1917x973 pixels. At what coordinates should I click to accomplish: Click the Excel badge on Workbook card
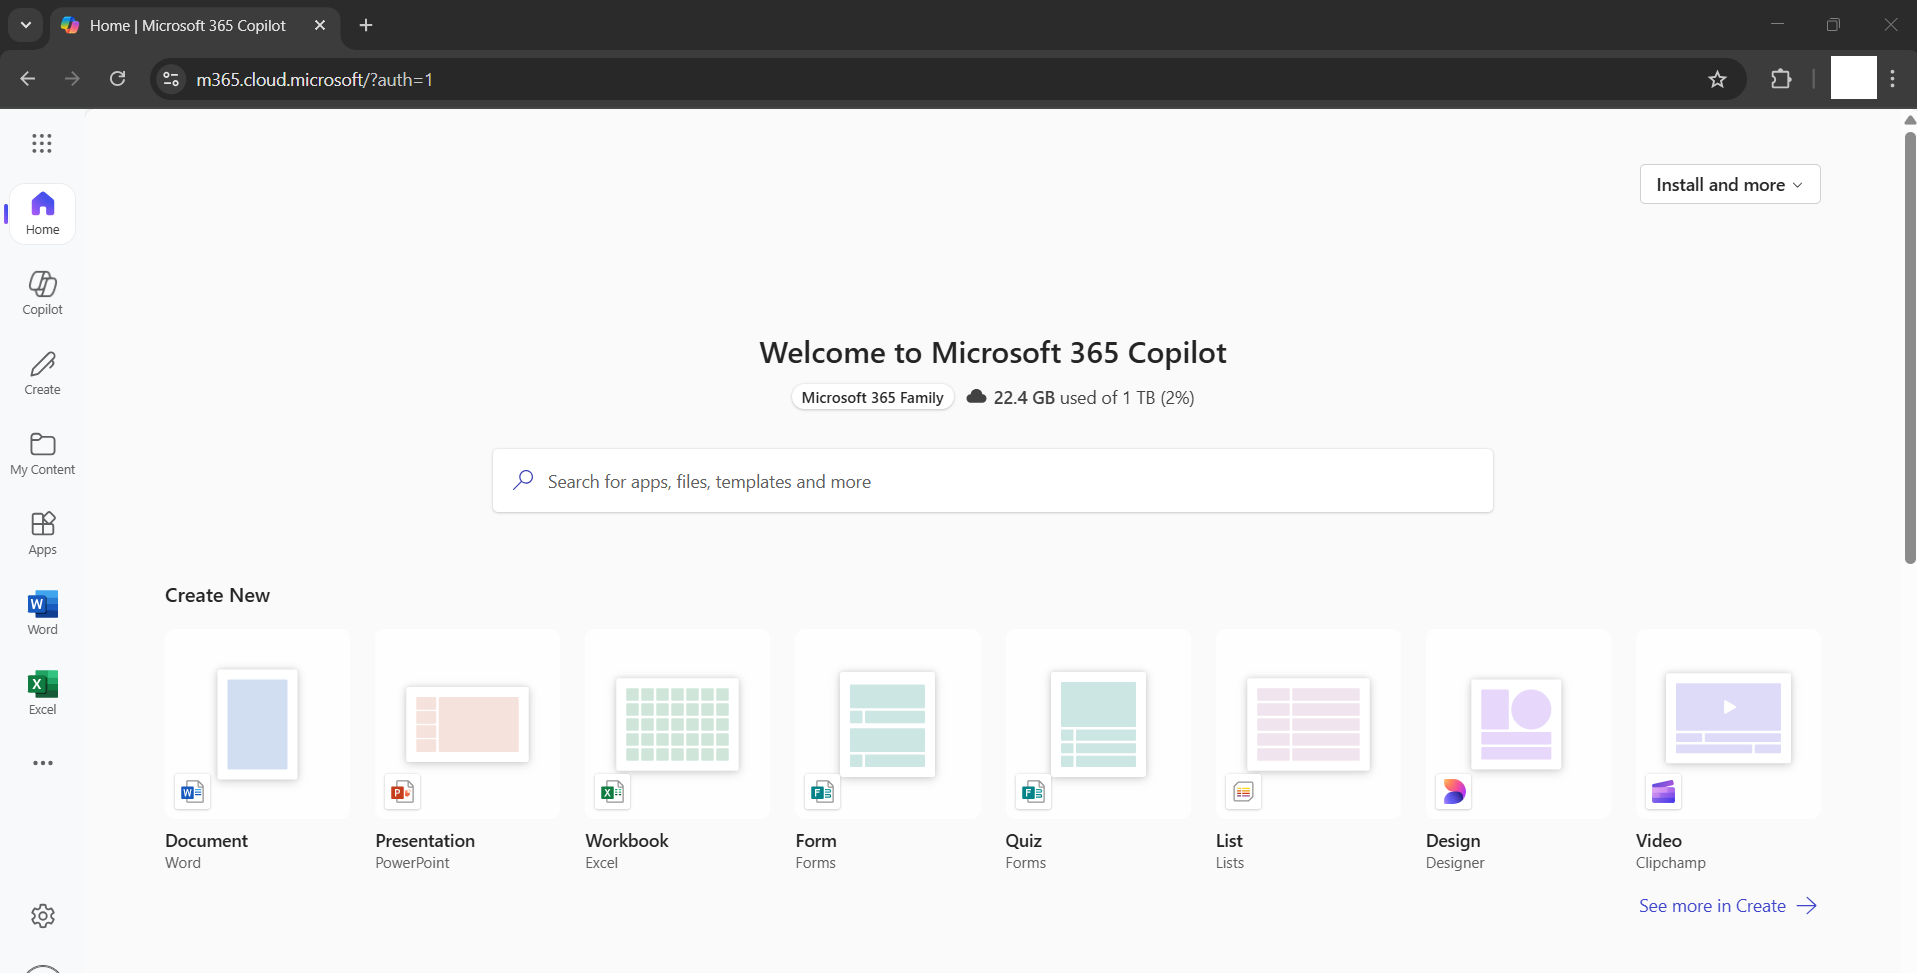pyautogui.click(x=612, y=792)
